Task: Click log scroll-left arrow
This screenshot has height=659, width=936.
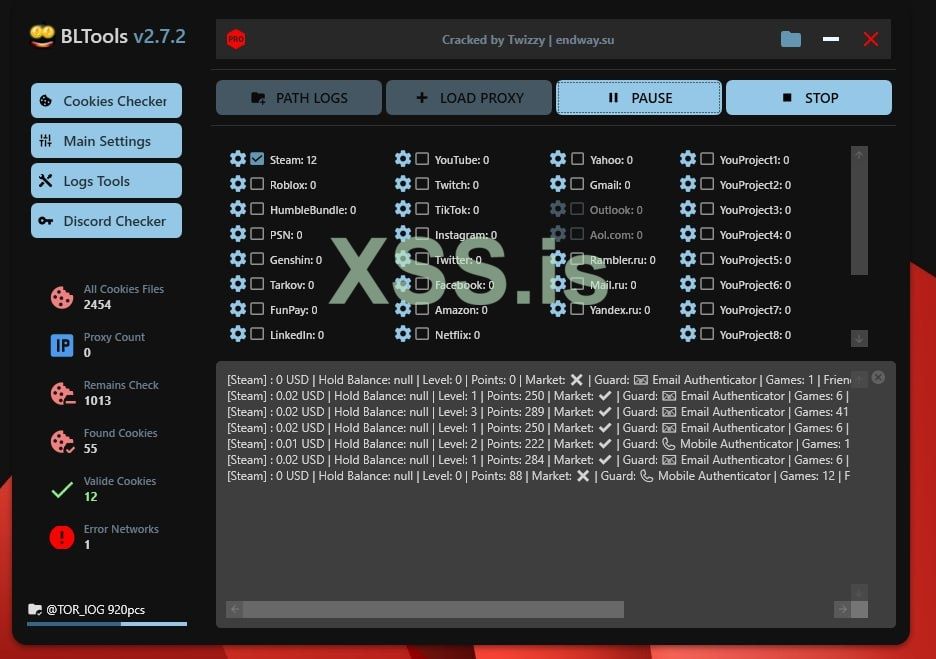Action: tap(235, 609)
